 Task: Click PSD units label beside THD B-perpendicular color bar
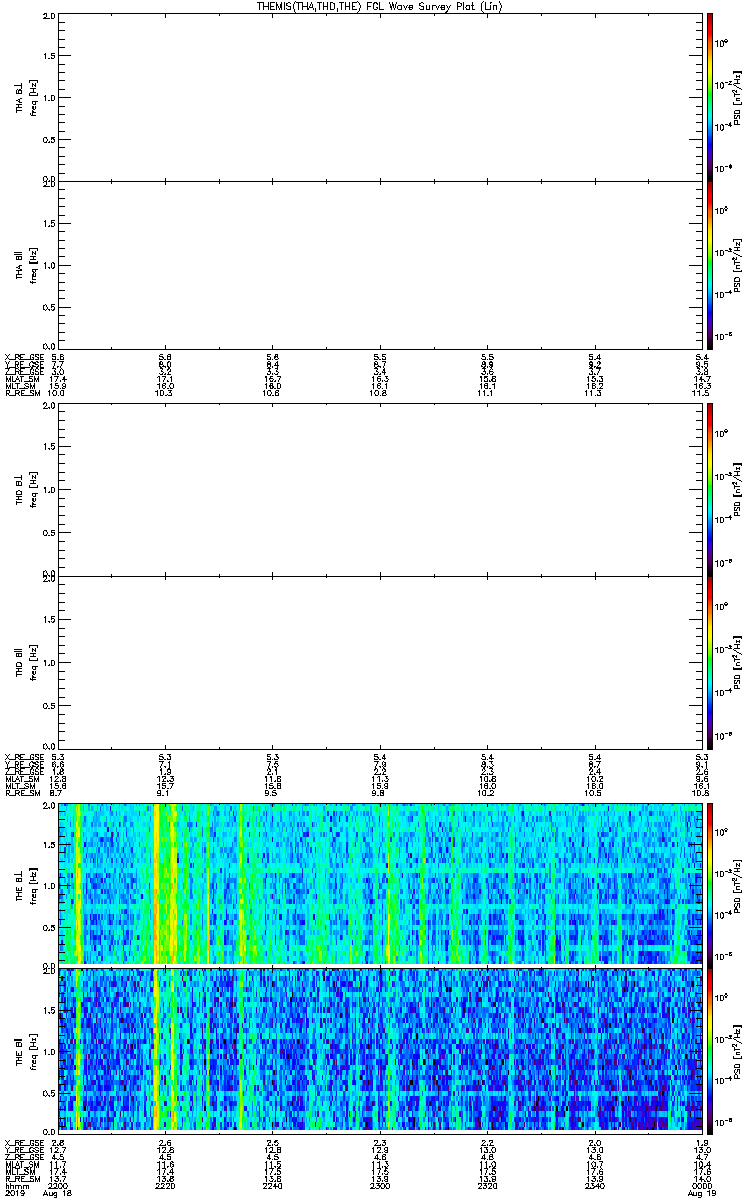[738, 489]
